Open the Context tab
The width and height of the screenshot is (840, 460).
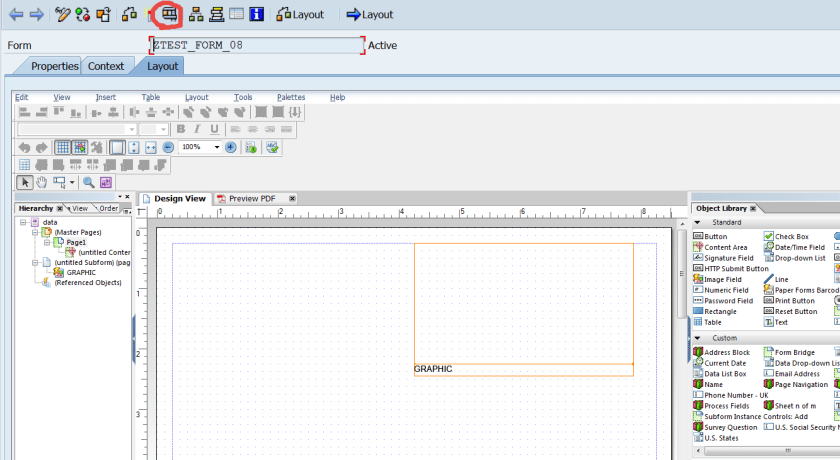(106, 66)
